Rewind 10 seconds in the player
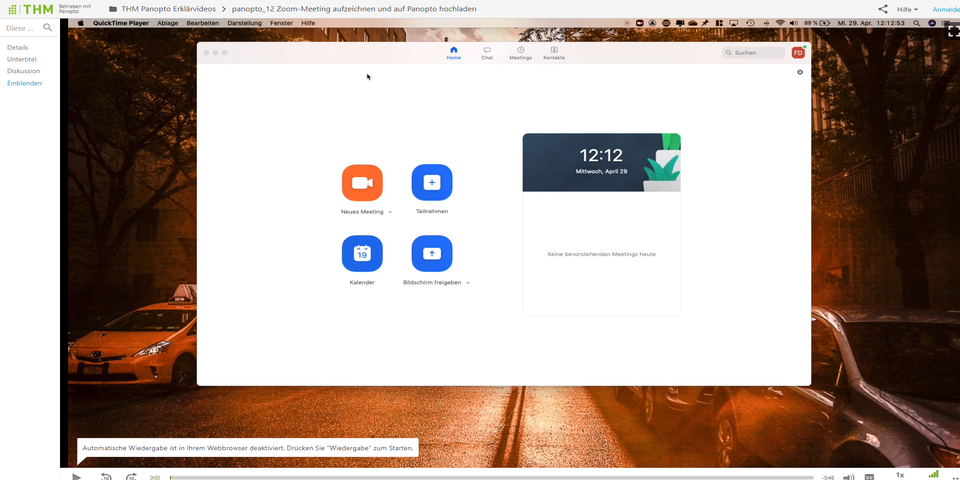 pos(106,476)
